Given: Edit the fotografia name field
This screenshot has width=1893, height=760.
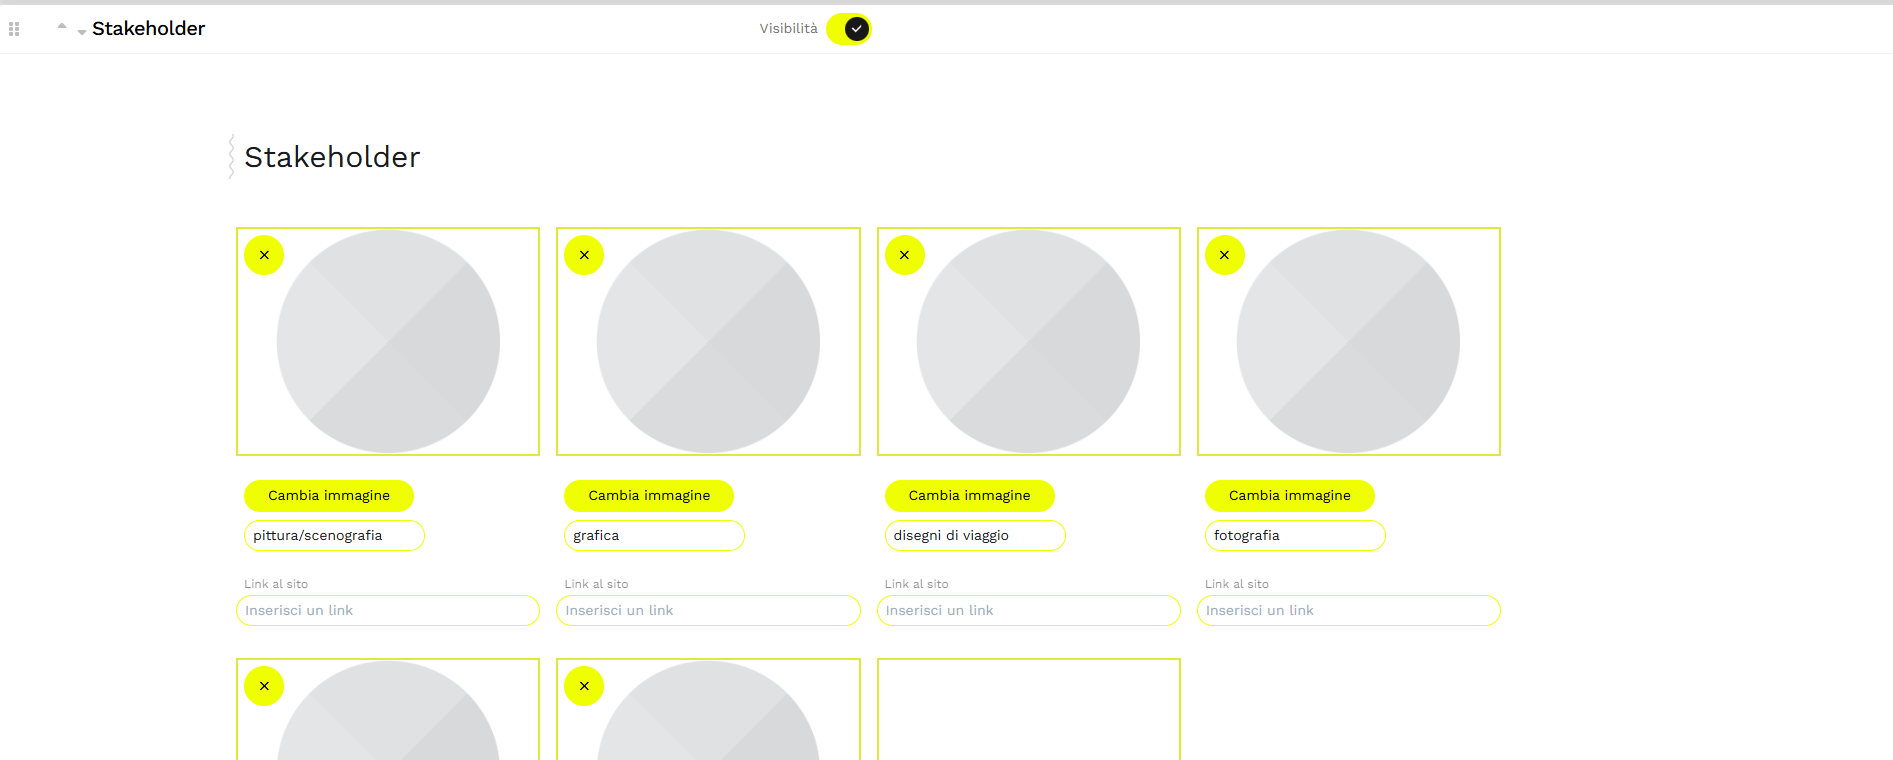Looking at the screenshot, I should click(1295, 536).
